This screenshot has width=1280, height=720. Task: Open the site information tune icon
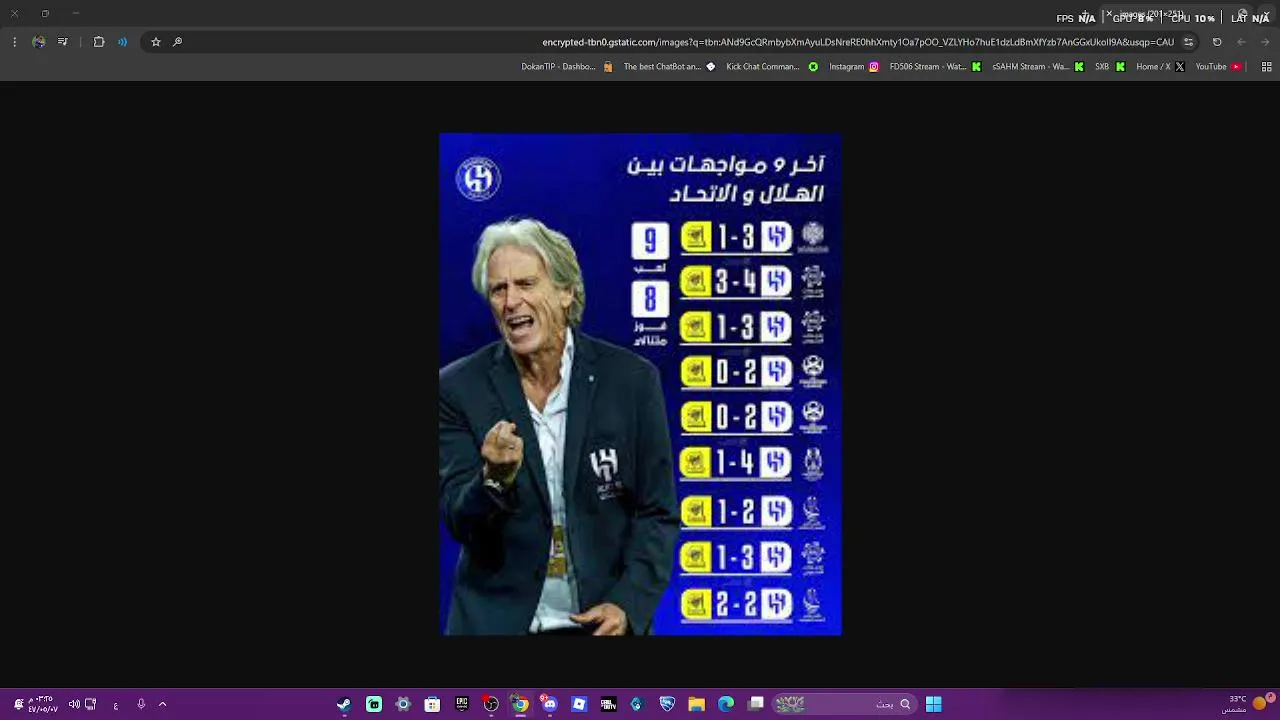pyautogui.click(x=1188, y=42)
